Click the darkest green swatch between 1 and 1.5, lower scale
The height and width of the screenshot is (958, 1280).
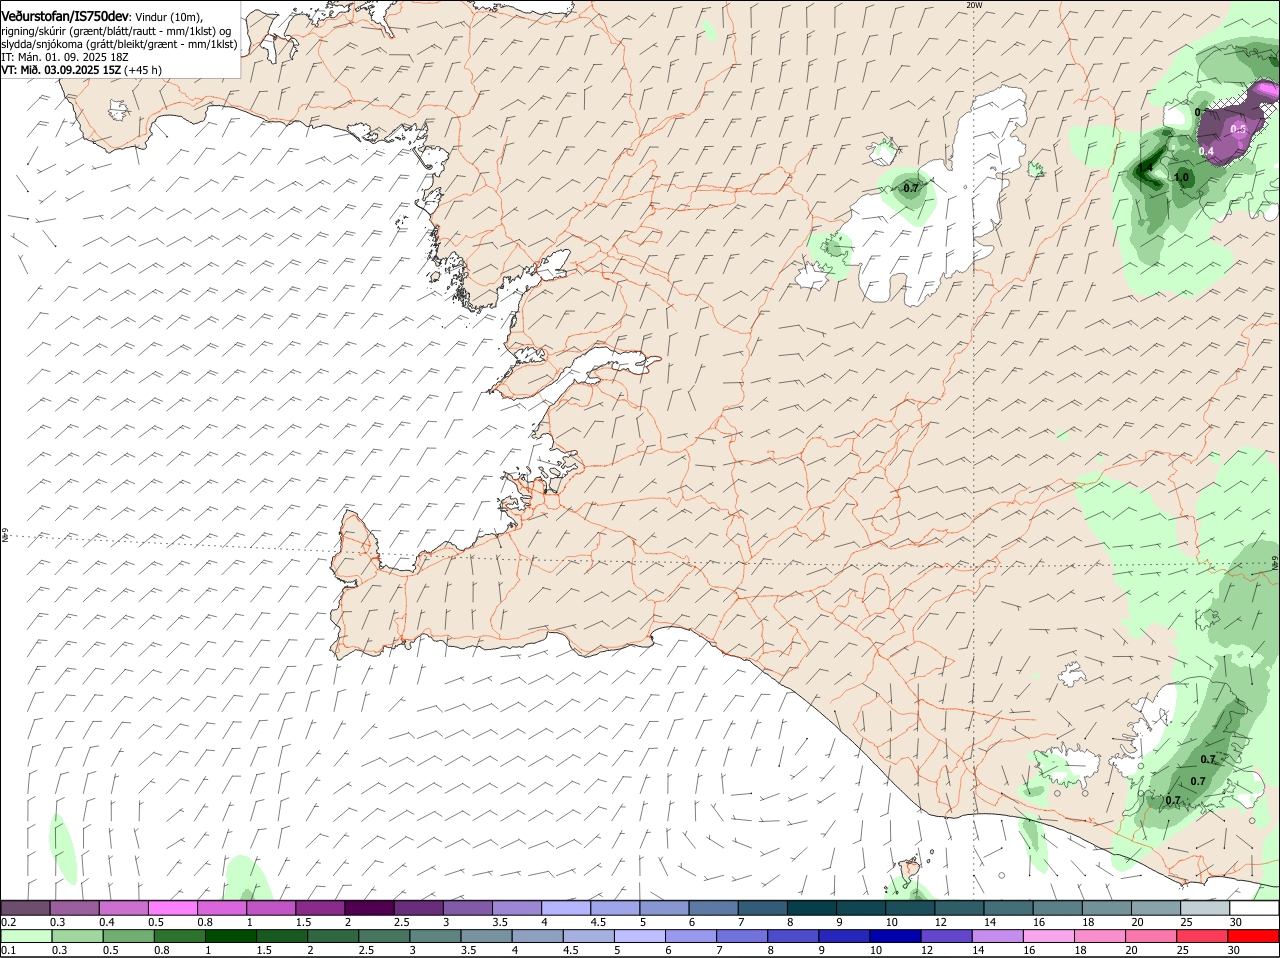(x=230, y=936)
